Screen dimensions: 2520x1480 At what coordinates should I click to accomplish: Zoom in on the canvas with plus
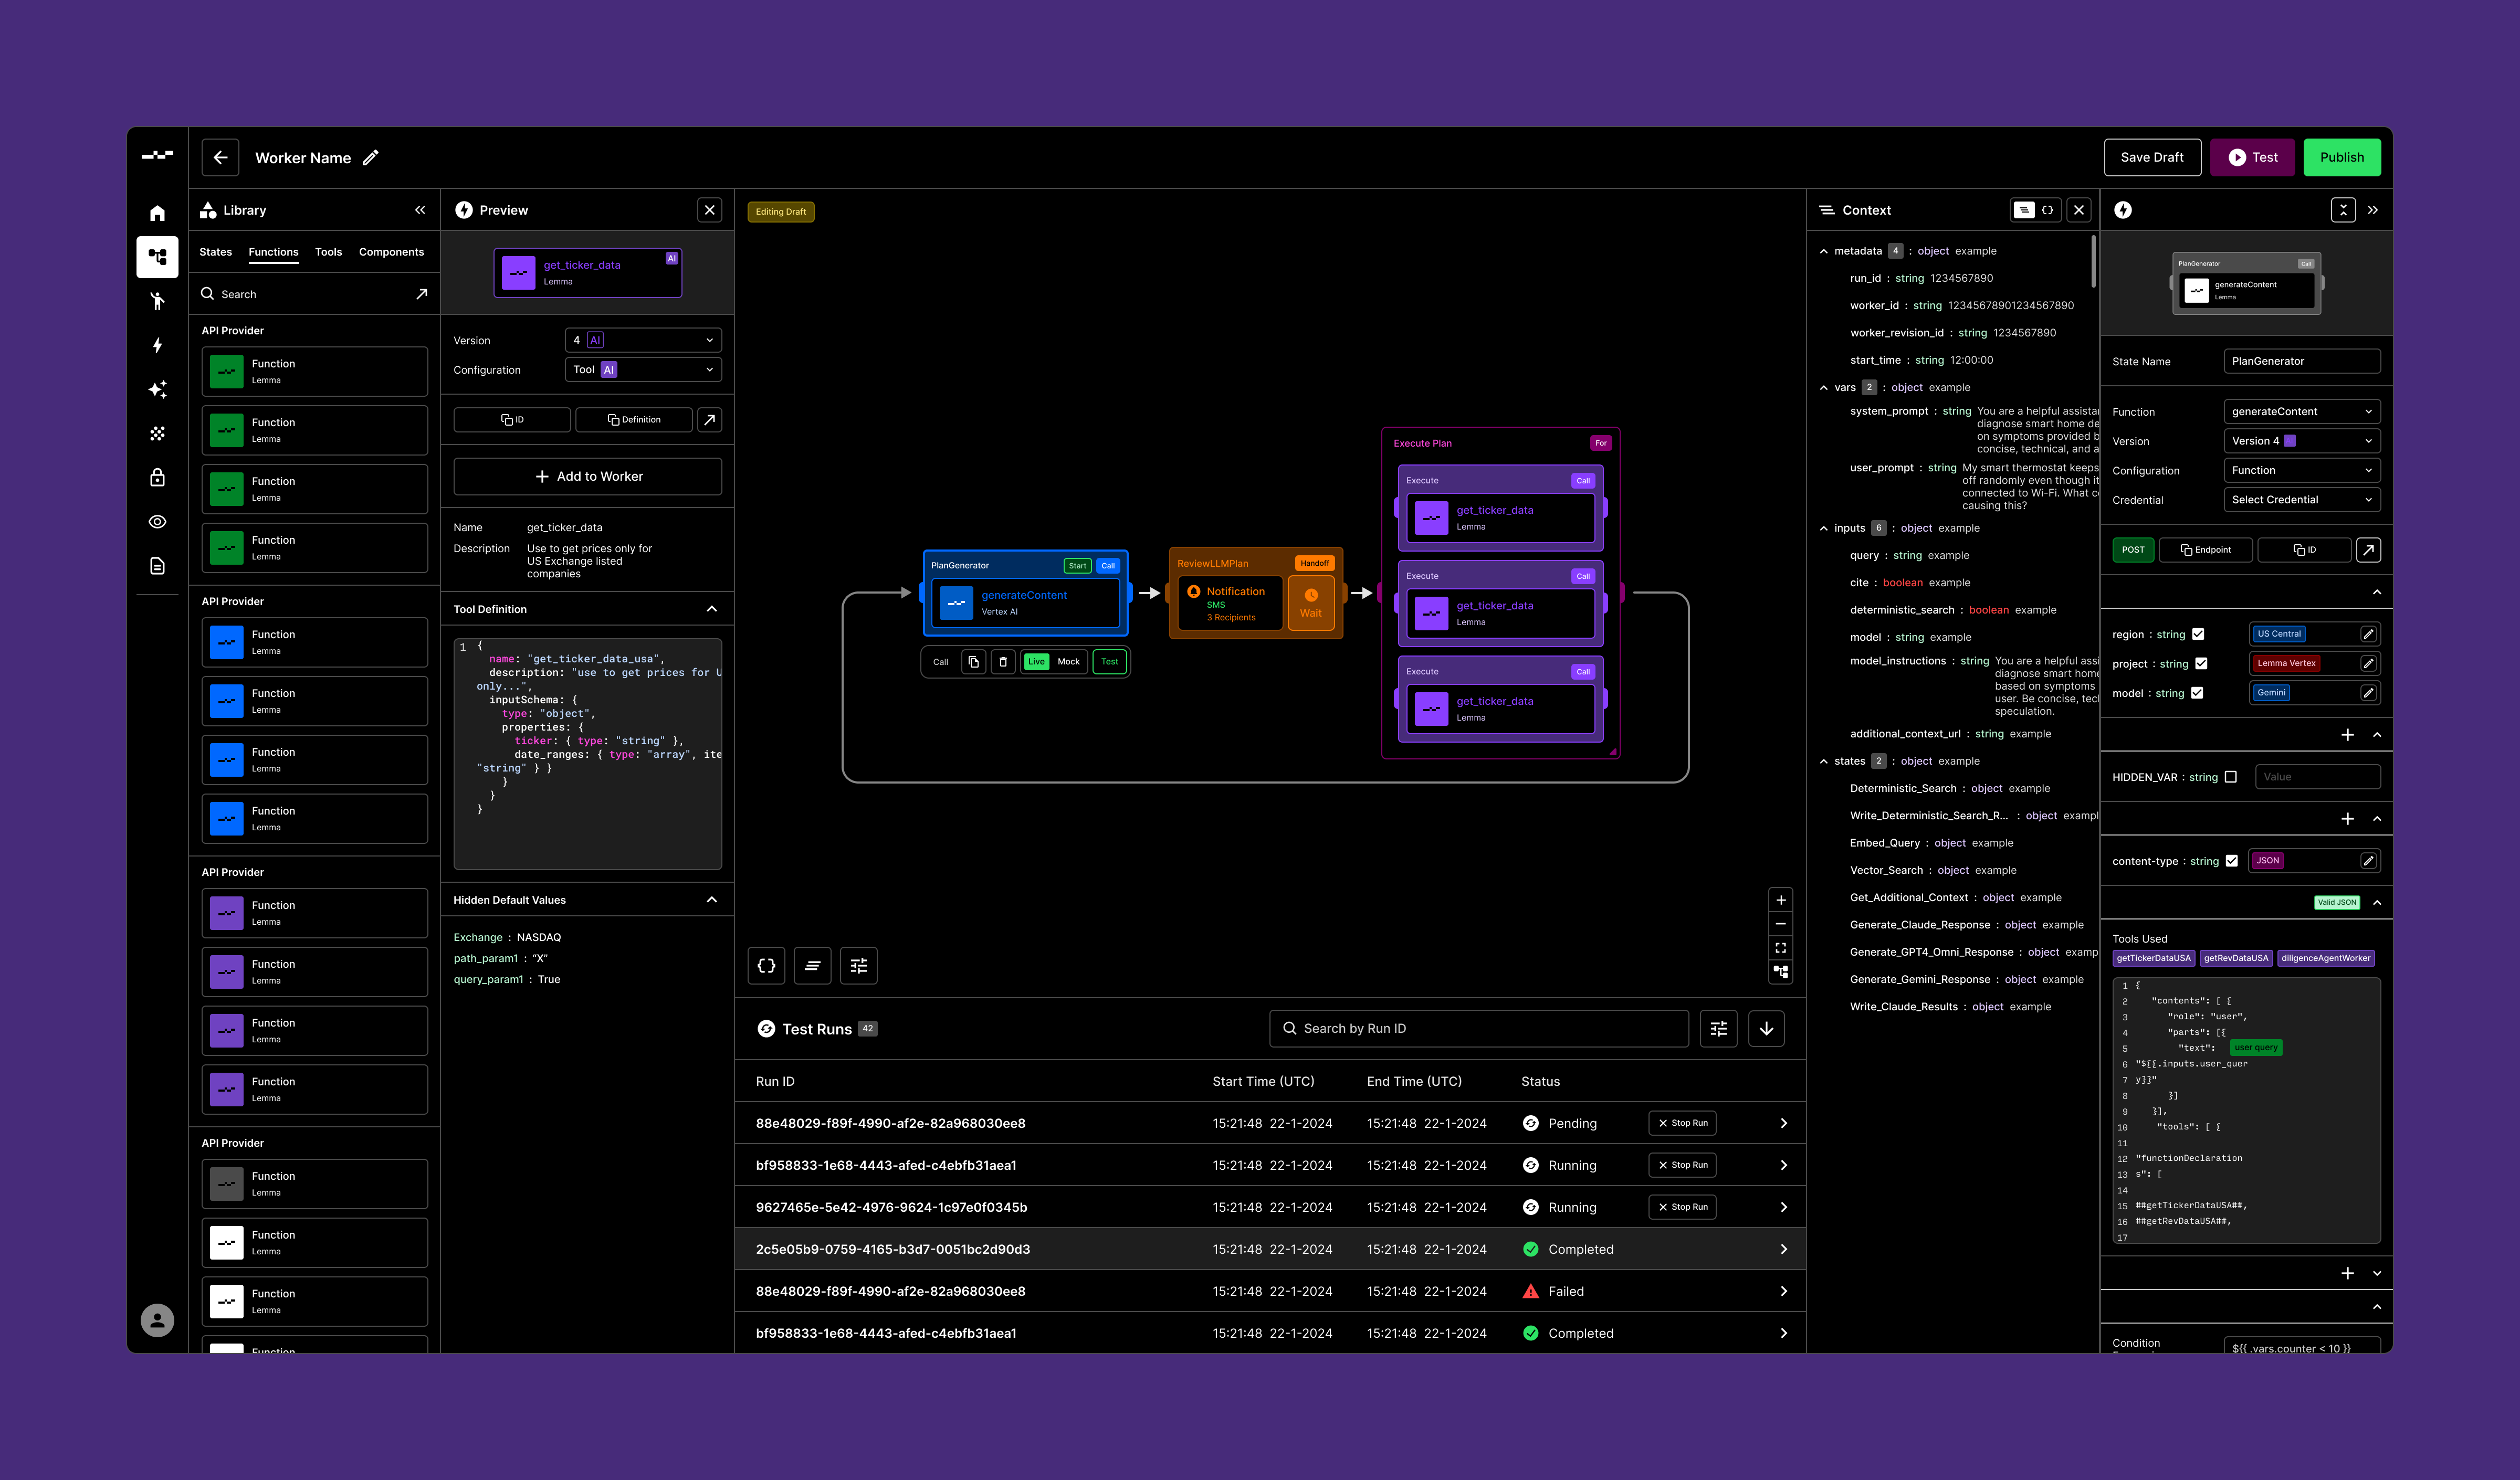click(1781, 900)
